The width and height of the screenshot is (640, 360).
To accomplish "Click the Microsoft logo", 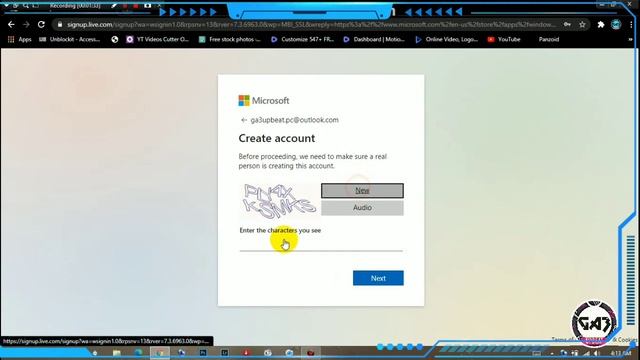I will [x=264, y=100].
